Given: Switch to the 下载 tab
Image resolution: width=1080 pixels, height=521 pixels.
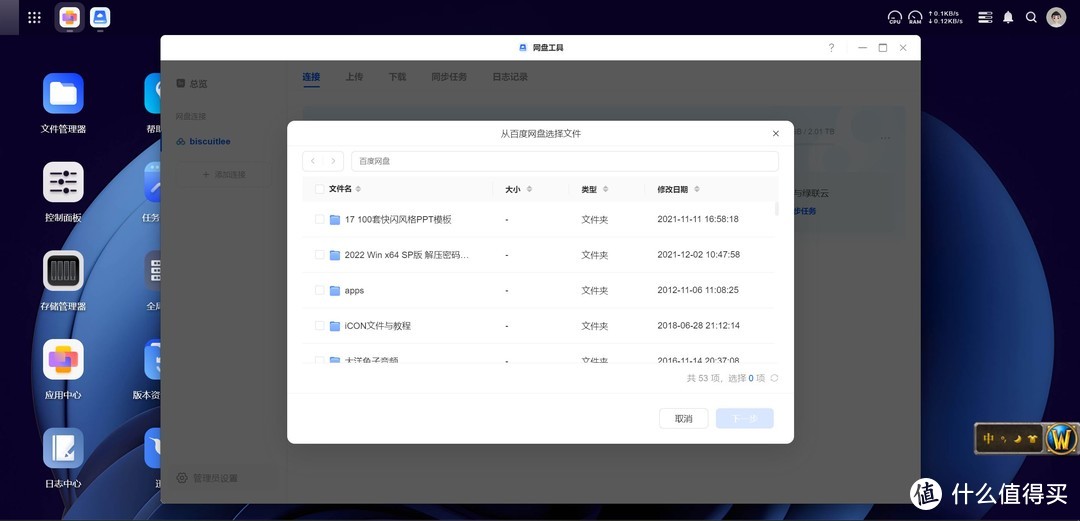Looking at the screenshot, I should [x=397, y=77].
